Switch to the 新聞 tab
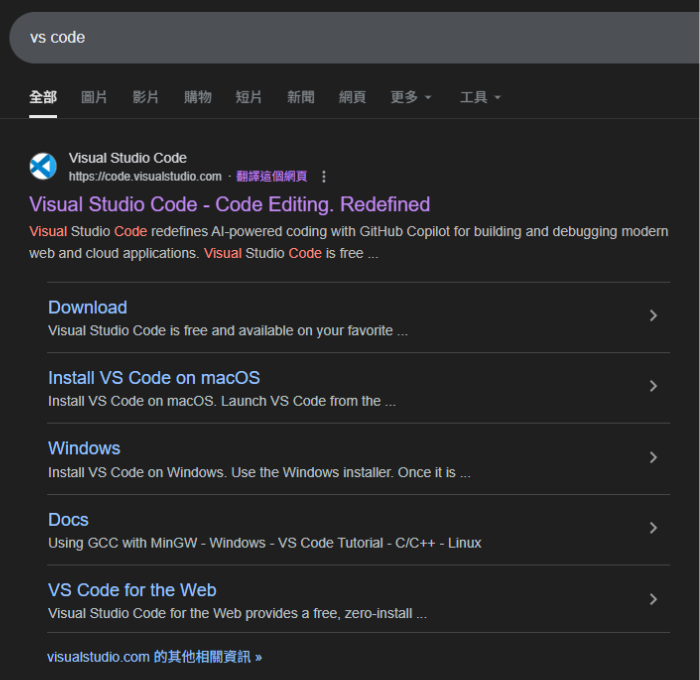 coord(300,97)
